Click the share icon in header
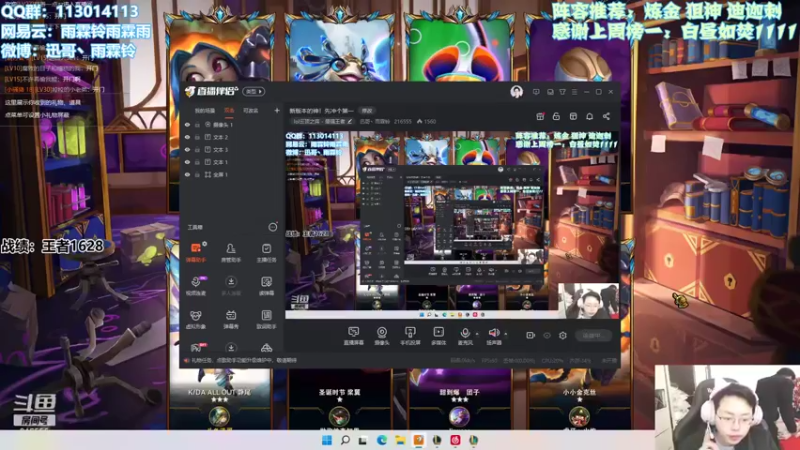Viewport: 800px width, 450px height. pos(606,116)
